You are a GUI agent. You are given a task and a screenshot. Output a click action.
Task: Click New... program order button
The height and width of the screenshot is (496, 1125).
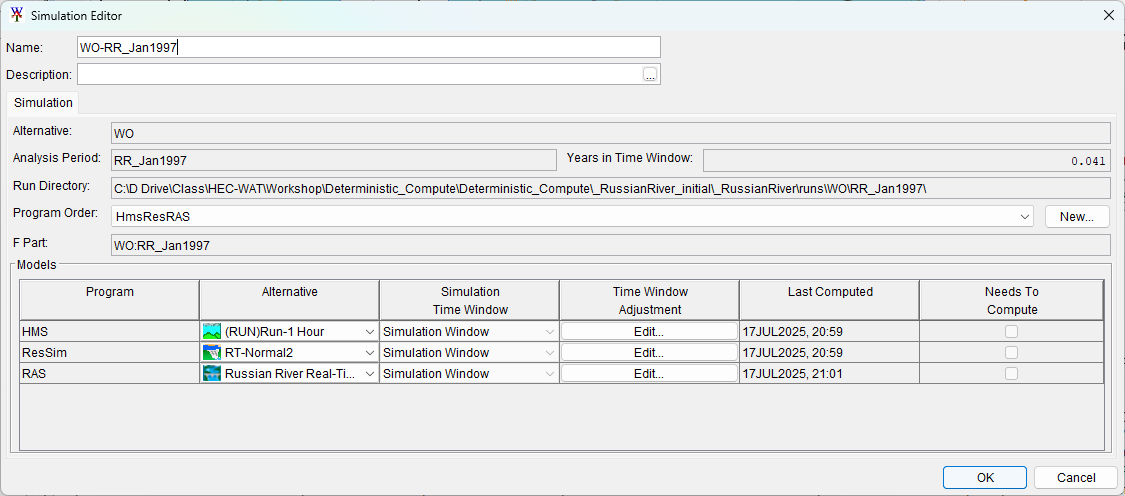click(1077, 217)
